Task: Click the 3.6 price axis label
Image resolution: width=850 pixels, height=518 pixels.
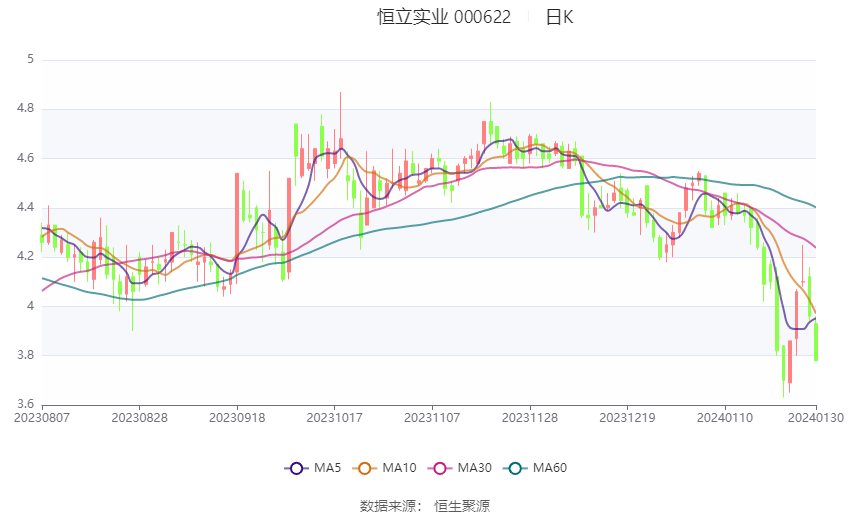Action: [x=25, y=404]
